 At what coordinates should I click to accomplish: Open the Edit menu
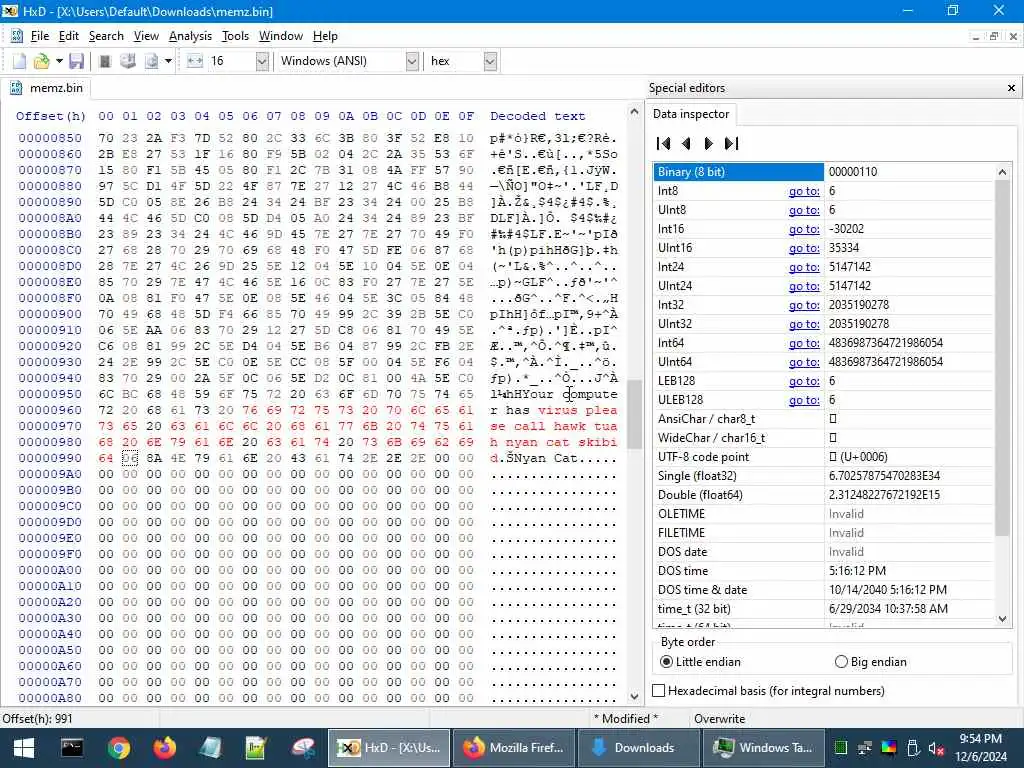coord(69,36)
